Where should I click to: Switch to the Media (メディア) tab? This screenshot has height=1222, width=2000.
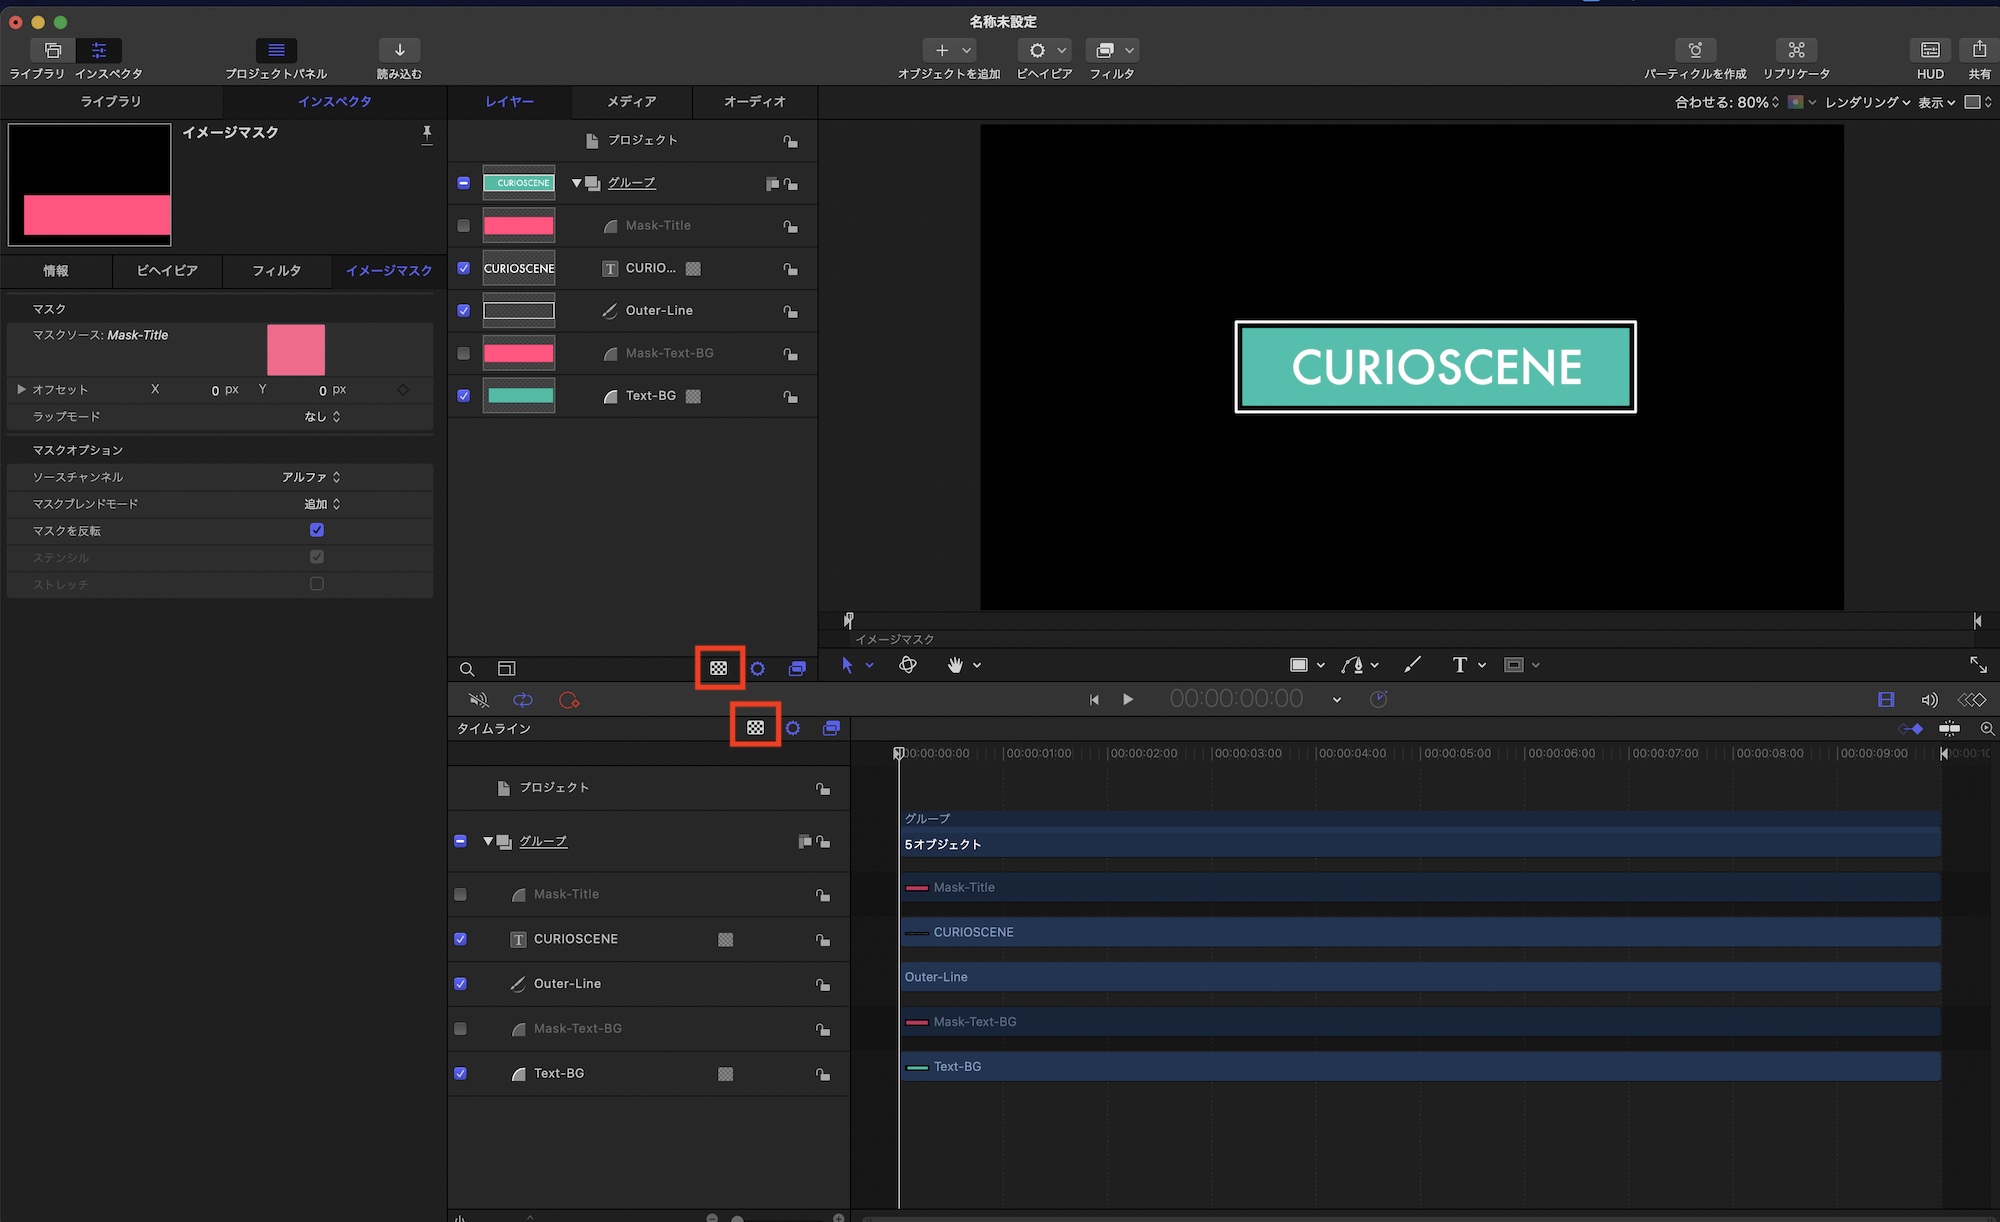pyautogui.click(x=631, y=102)
